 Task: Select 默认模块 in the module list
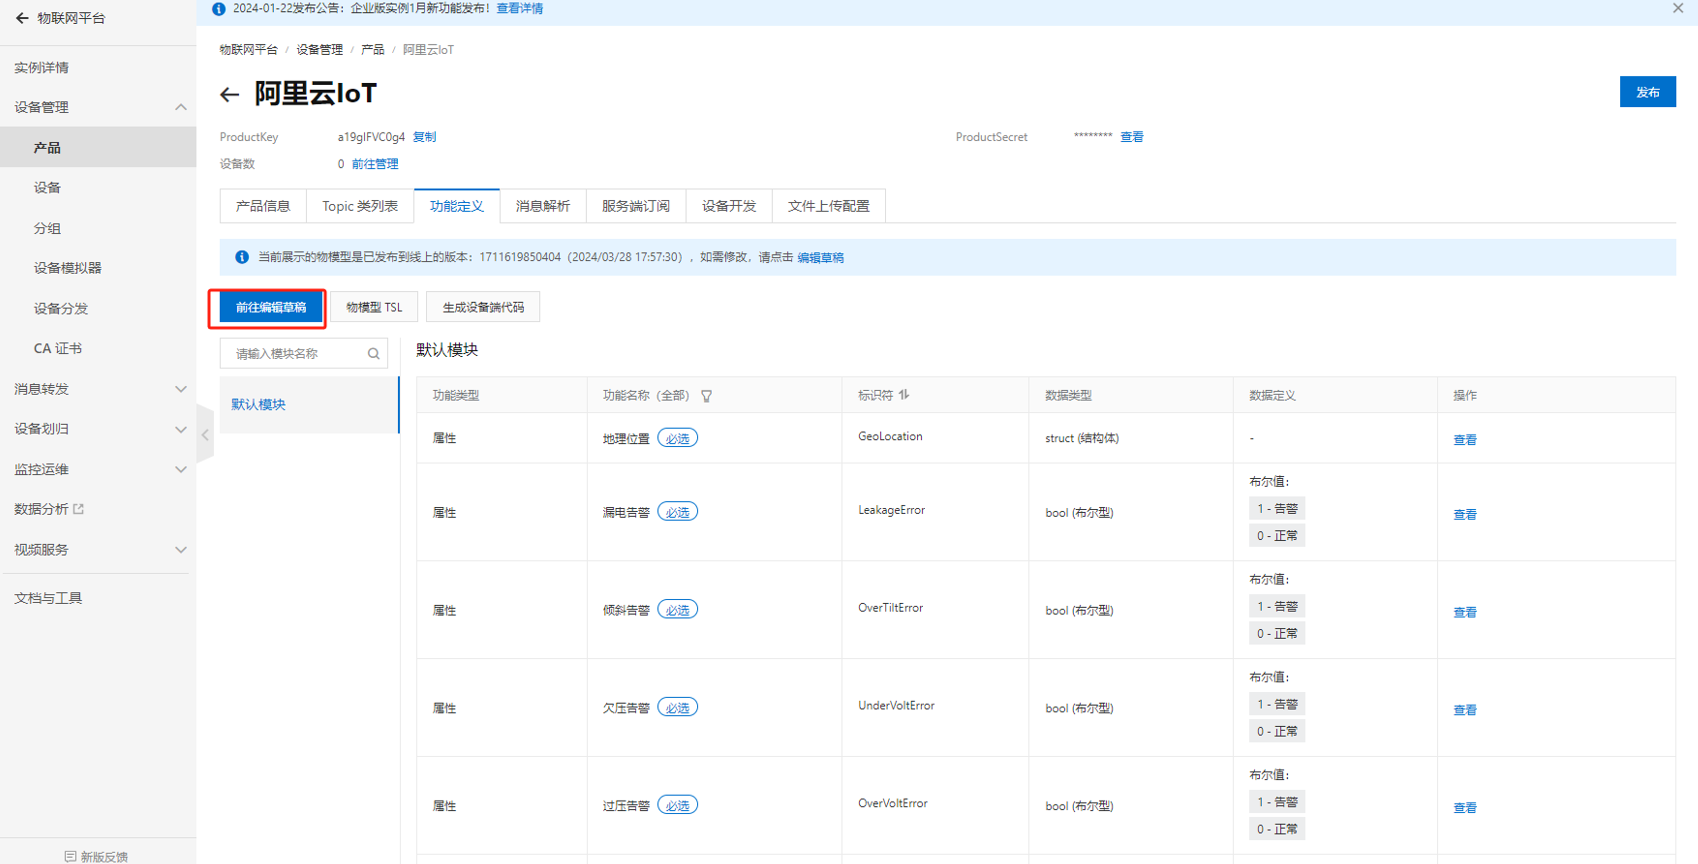[x=309, y=405]
